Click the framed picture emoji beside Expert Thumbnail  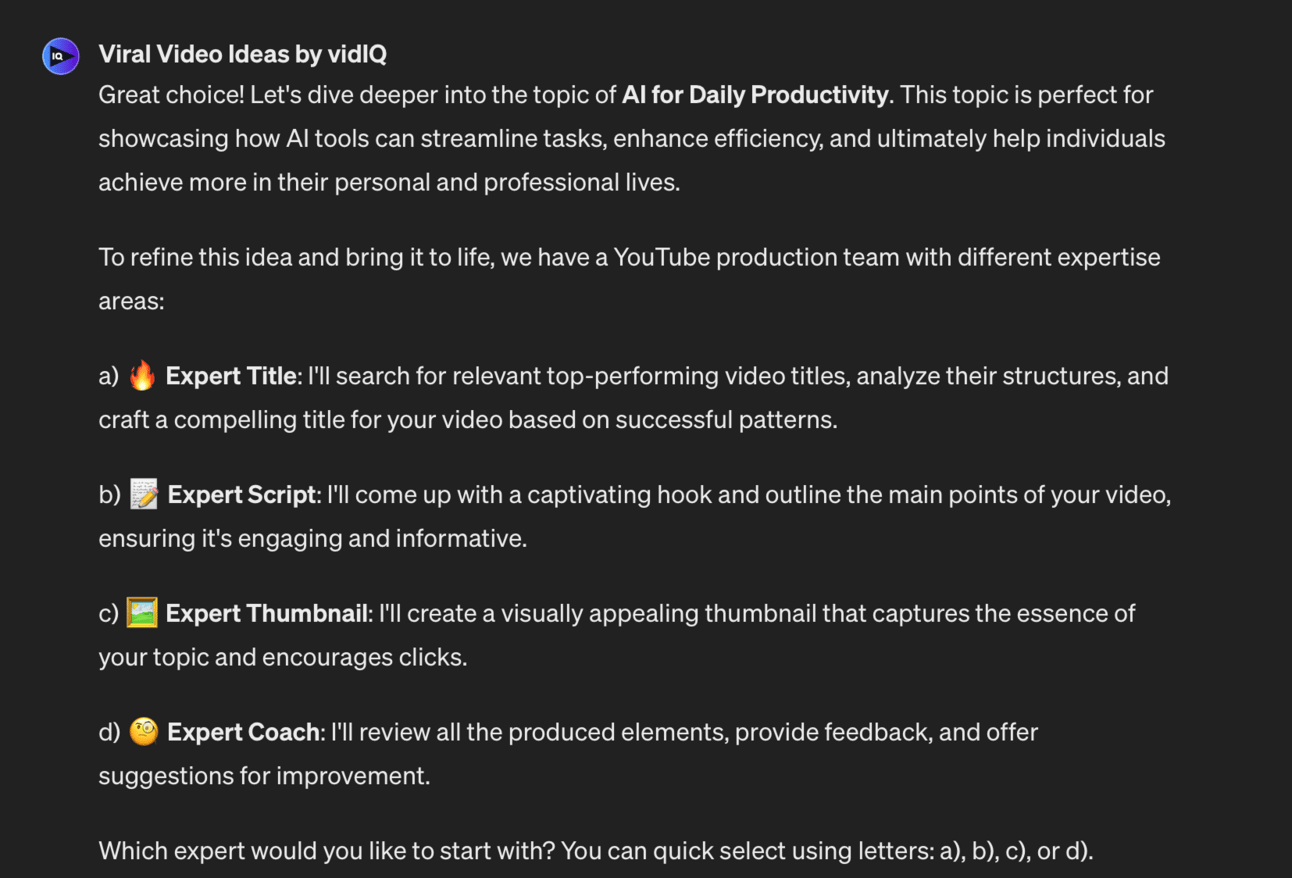[142, 613]
